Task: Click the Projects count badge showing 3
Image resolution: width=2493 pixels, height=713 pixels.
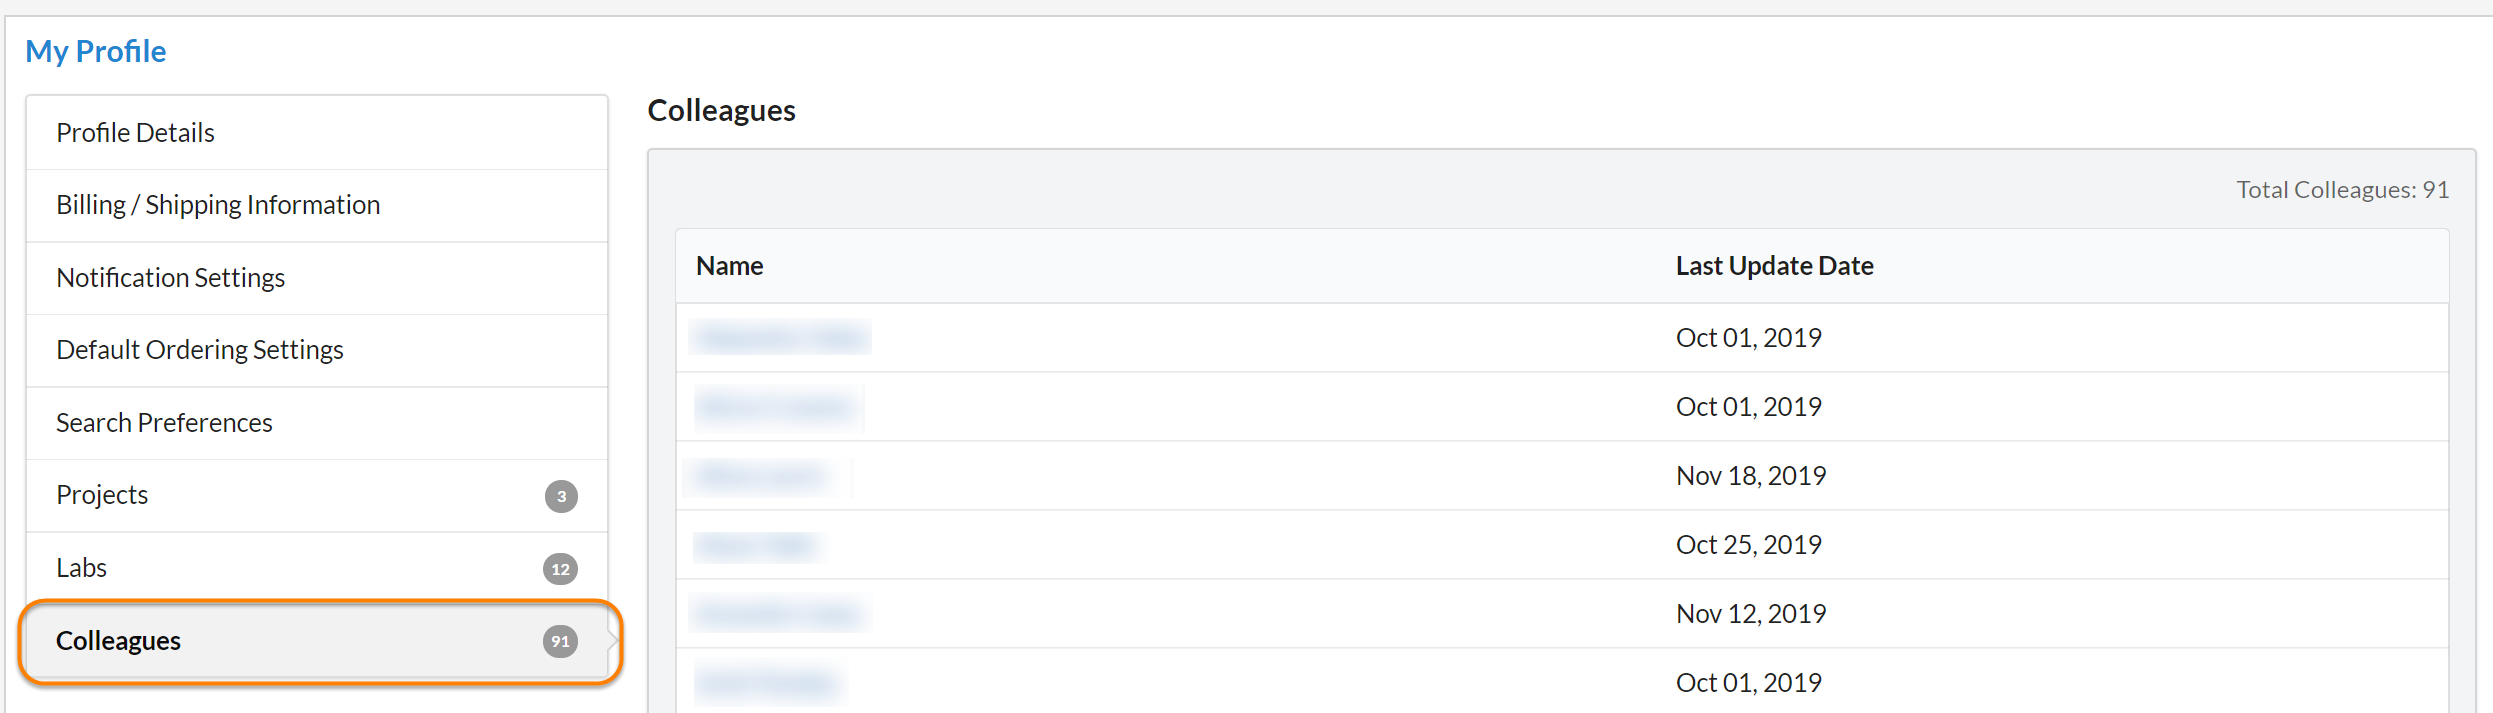Action: click(x=561, y=496)
